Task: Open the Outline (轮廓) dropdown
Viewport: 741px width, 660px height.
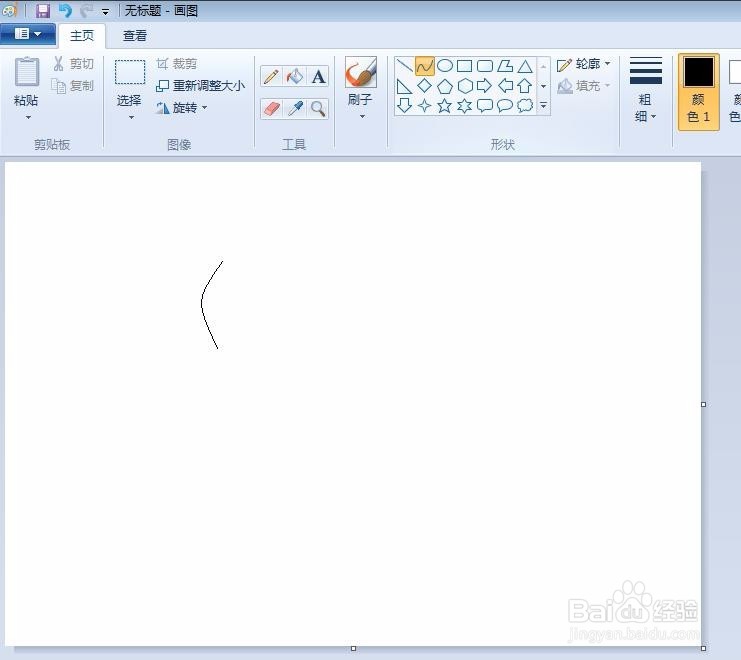Action: (583, 64)
